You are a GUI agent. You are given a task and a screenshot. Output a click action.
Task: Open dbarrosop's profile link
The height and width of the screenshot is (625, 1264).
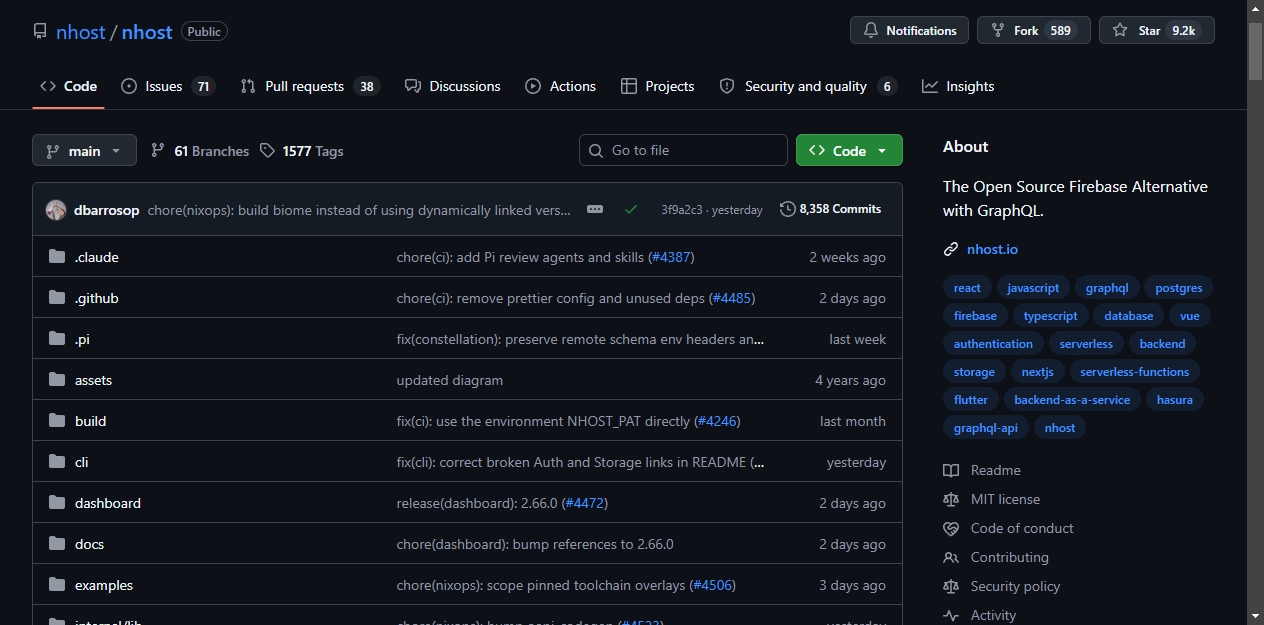106,210
